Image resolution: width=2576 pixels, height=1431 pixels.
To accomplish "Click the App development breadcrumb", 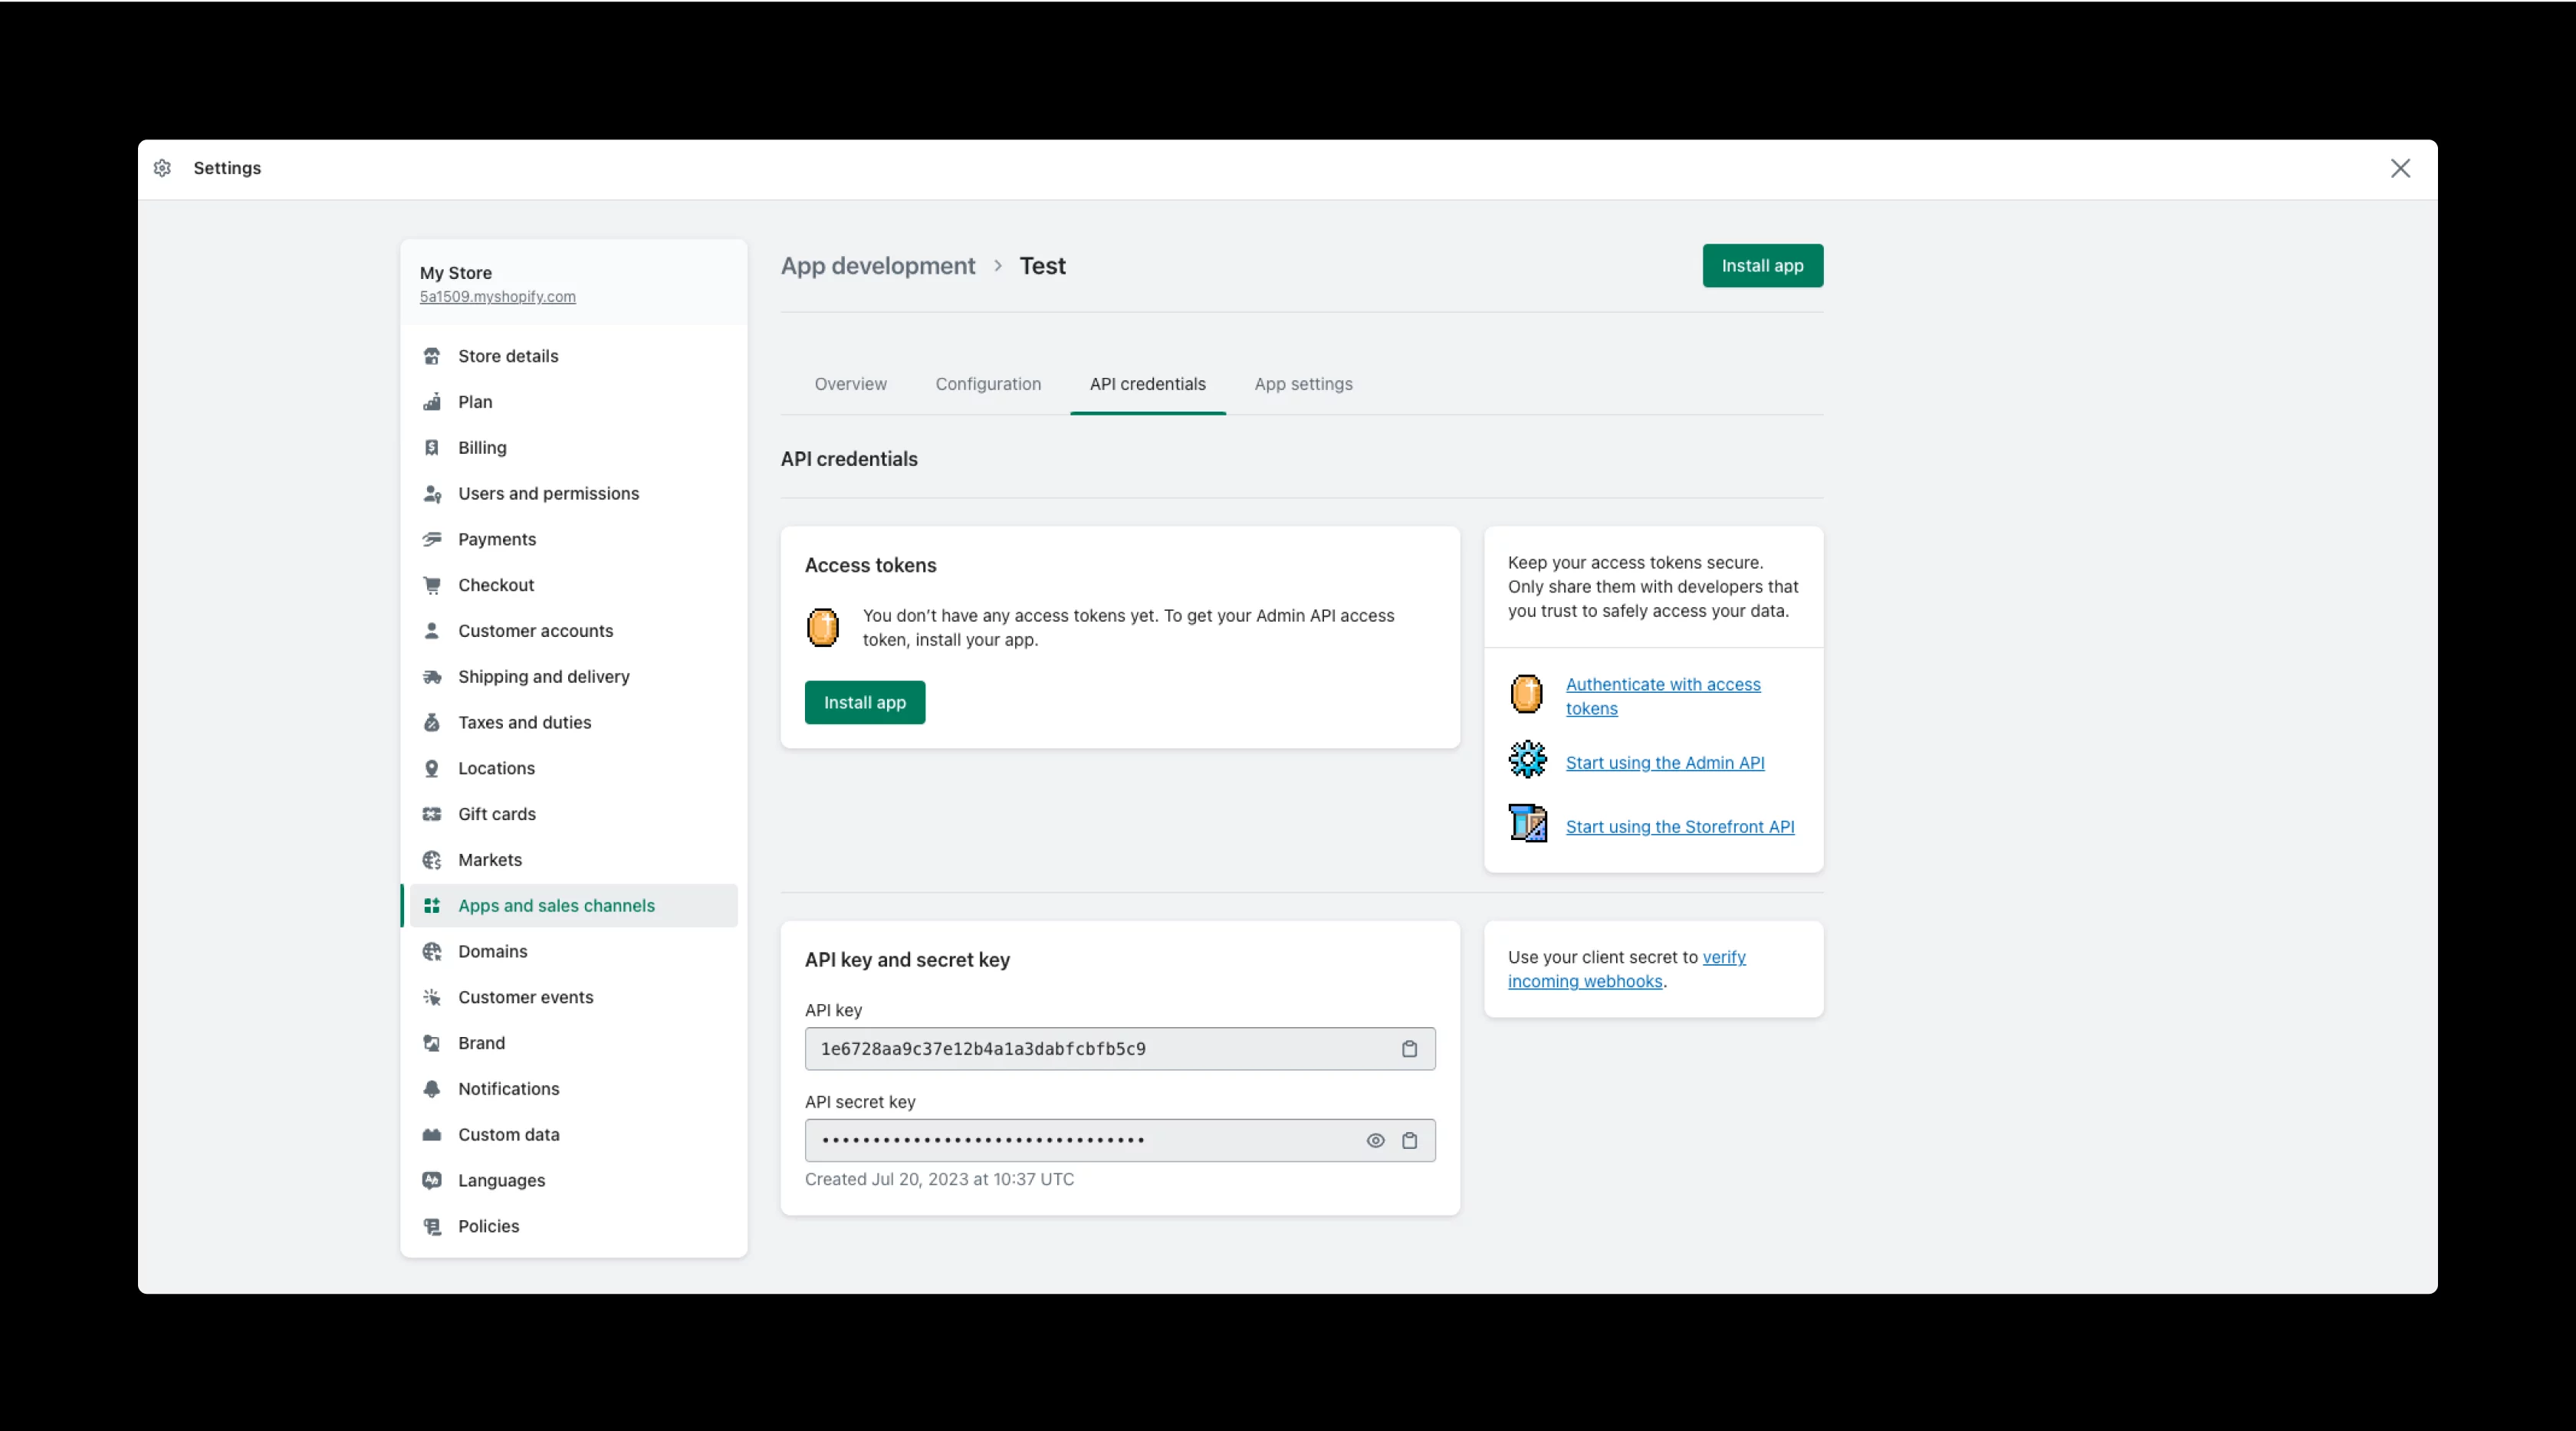I will coord(877,265).
